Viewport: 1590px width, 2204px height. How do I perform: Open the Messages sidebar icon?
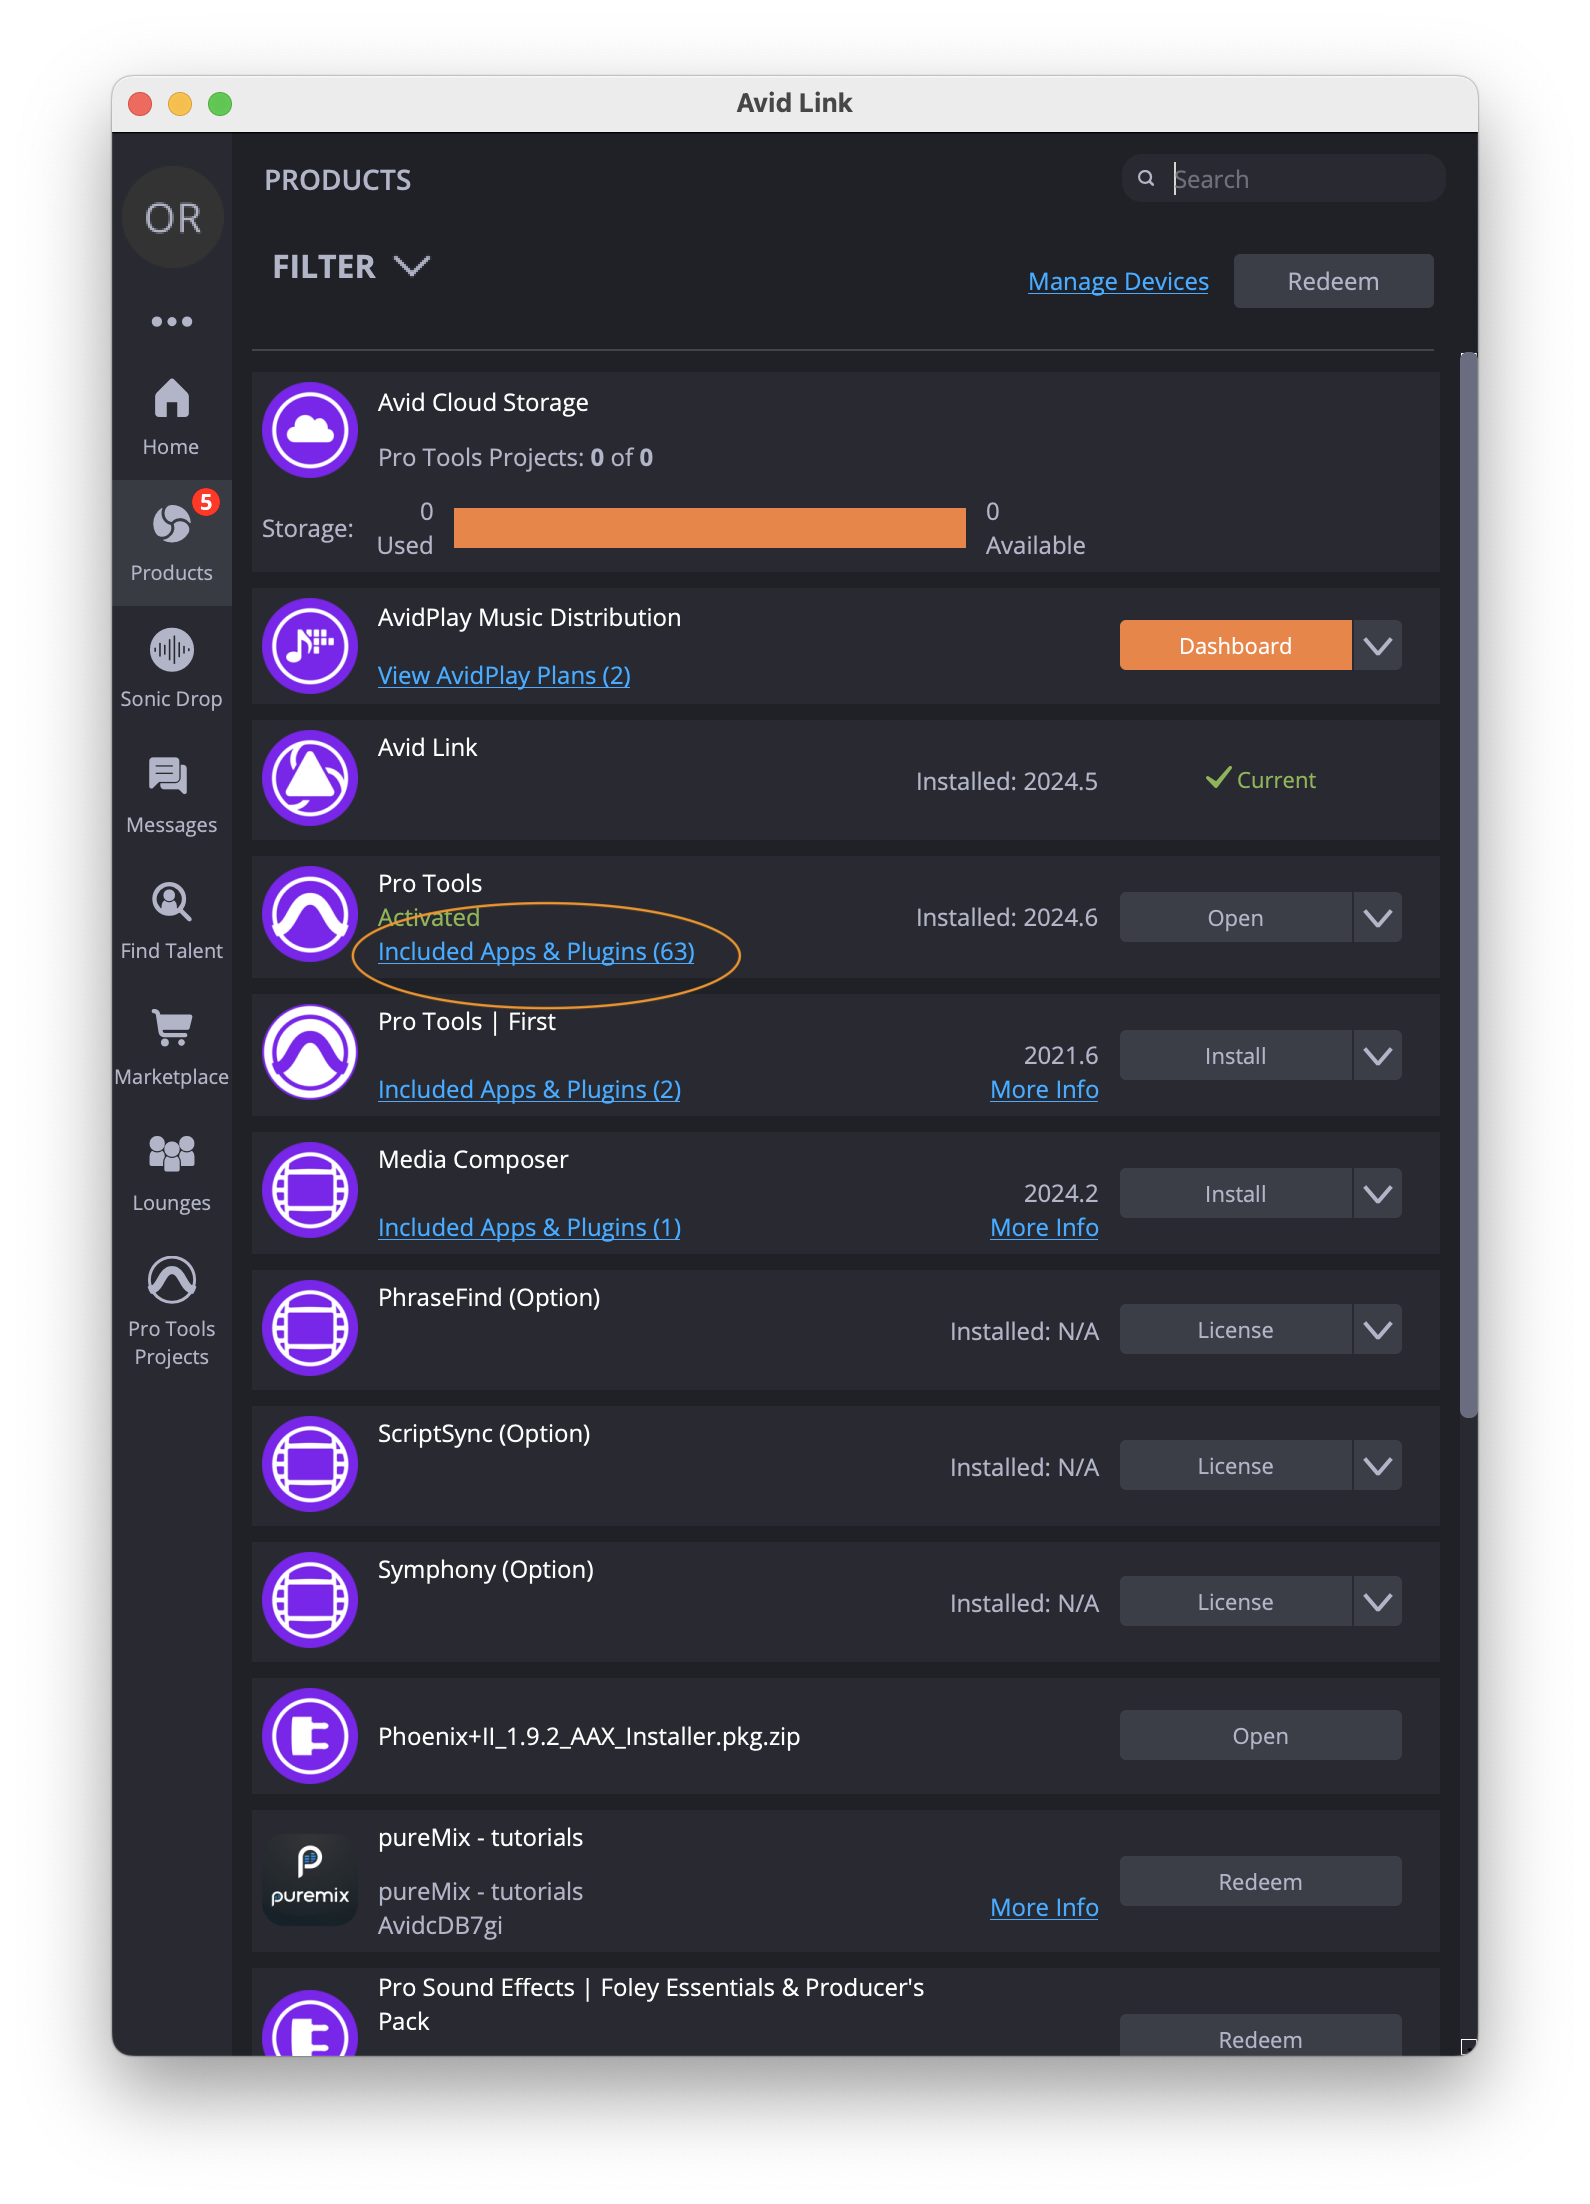click(171, 795)
